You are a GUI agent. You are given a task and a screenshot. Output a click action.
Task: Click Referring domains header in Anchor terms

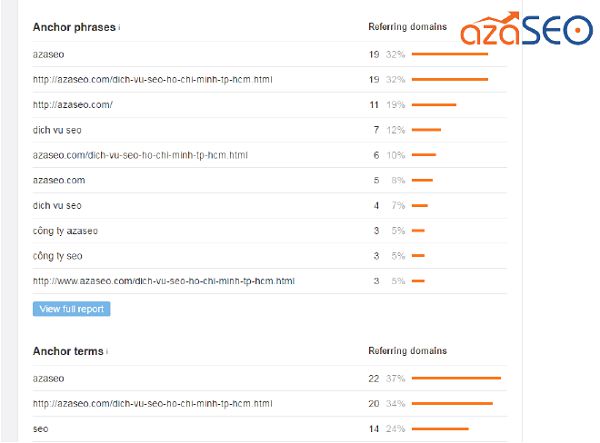(x=407, y=351)
